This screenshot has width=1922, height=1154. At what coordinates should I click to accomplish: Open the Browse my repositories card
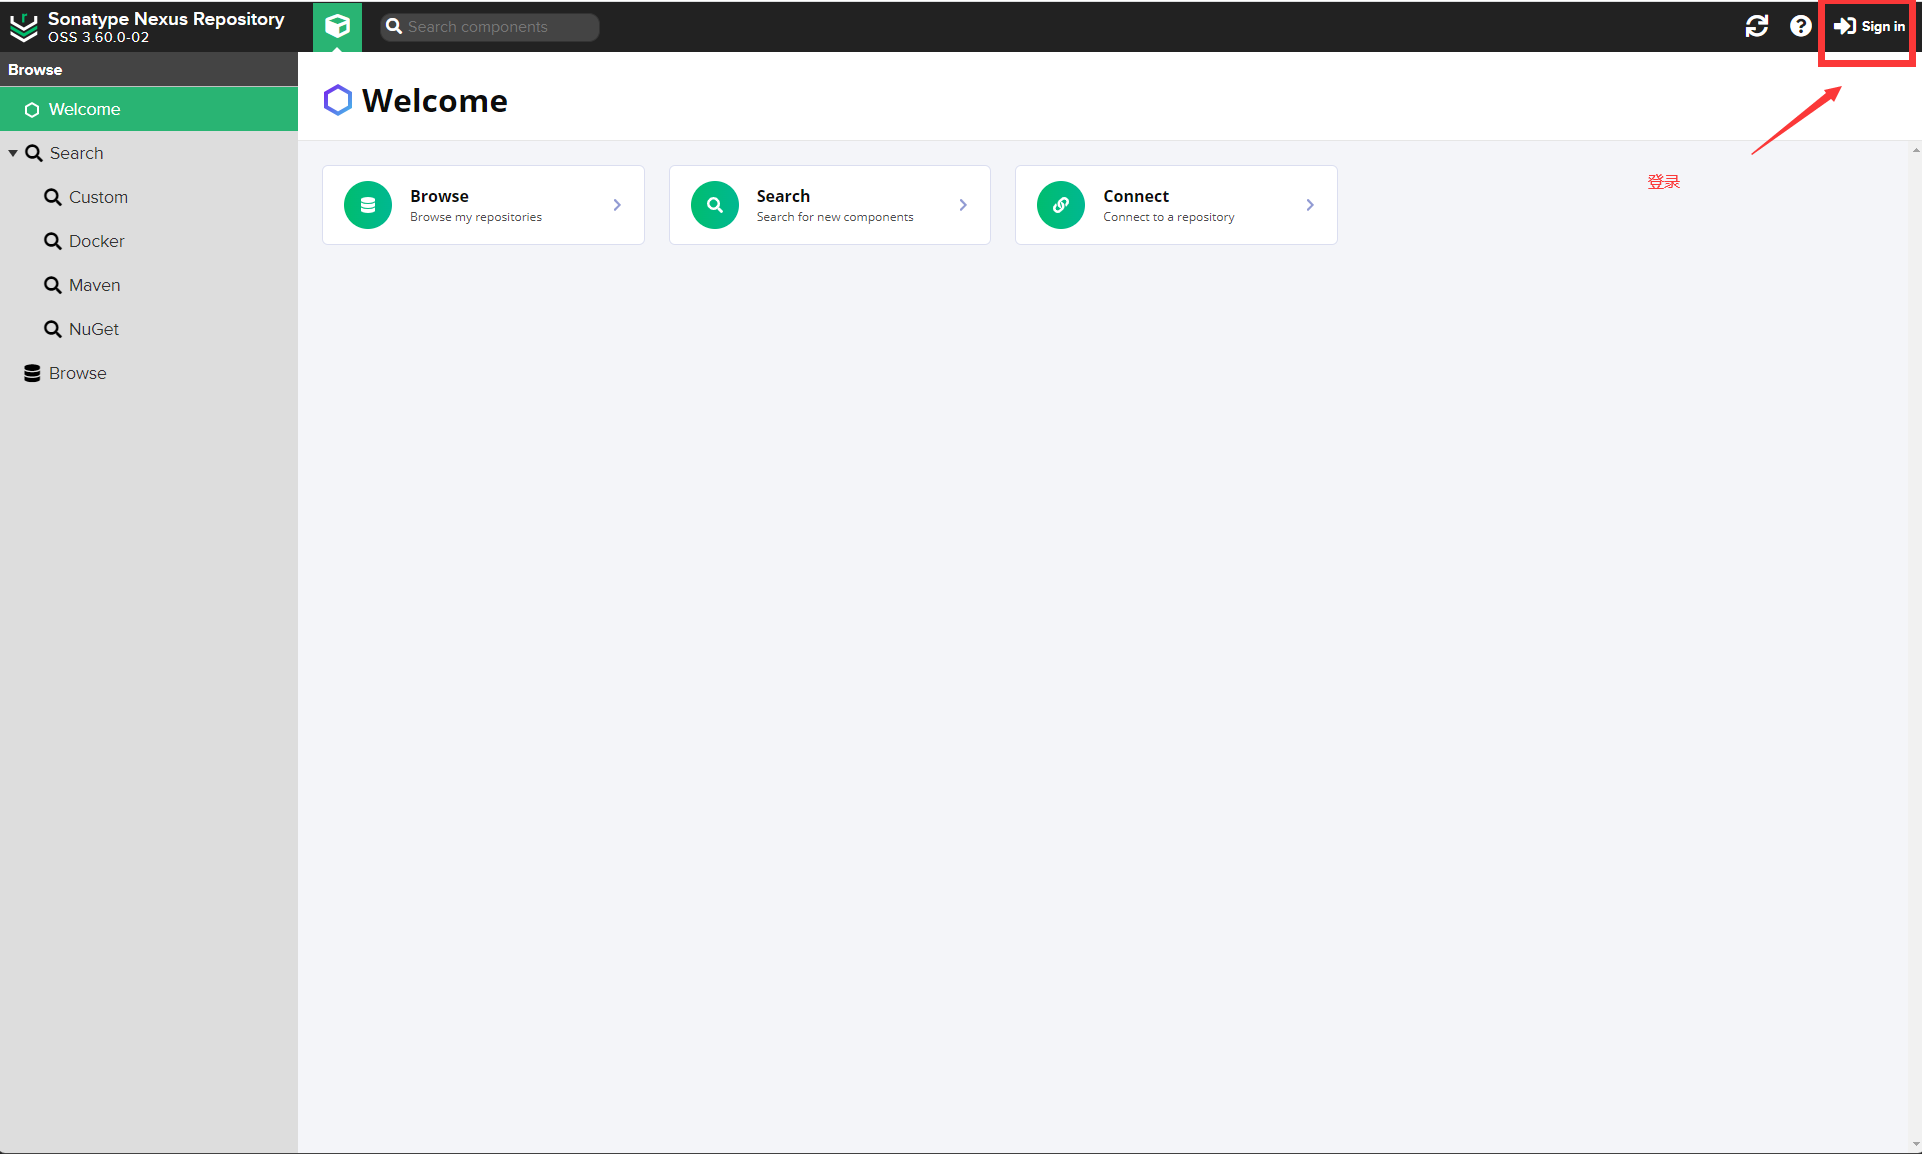coord(483,205)
